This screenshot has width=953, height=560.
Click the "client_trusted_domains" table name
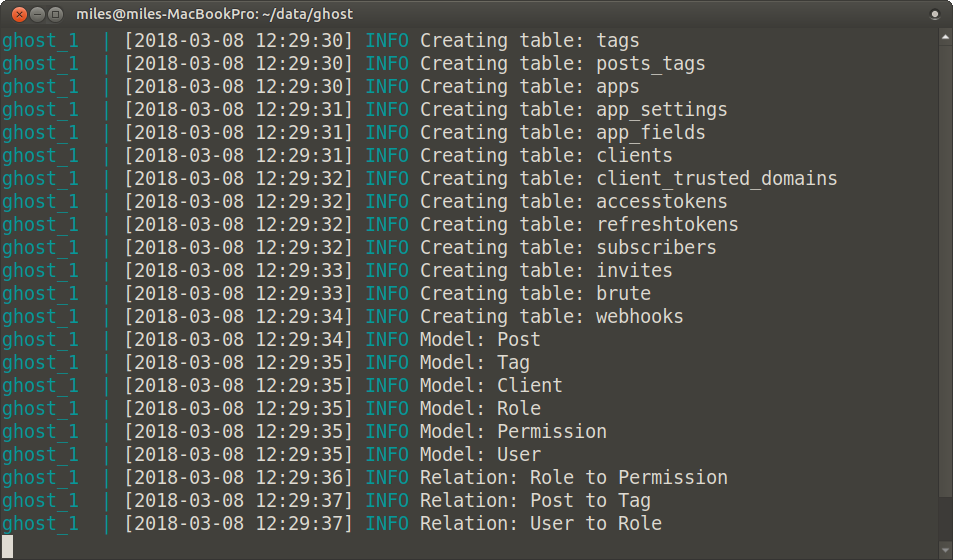click(x=716, y=179)
